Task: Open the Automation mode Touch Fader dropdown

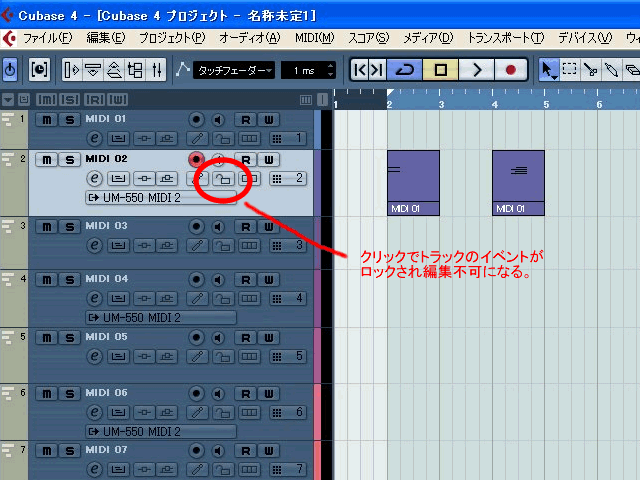Action: pyautogui.click(x=234, y=70)
